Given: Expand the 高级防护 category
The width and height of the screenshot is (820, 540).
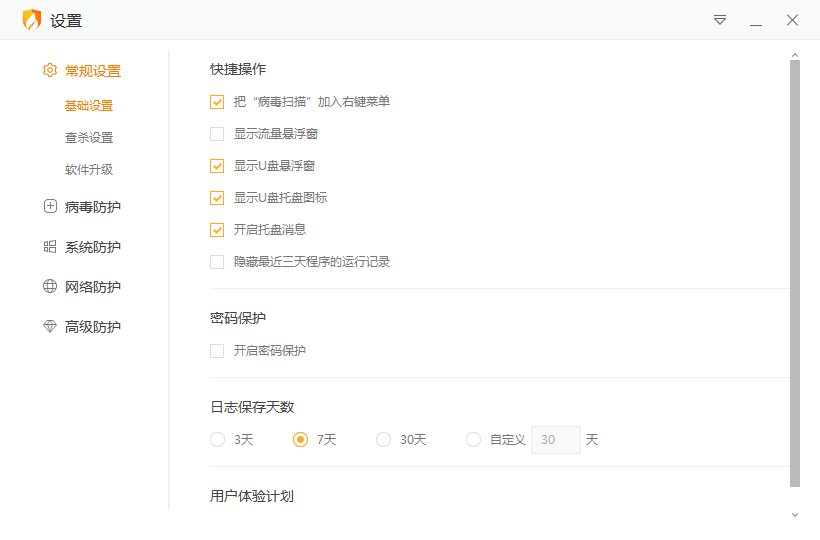Looking at the screenshot, I should point(93,327).
